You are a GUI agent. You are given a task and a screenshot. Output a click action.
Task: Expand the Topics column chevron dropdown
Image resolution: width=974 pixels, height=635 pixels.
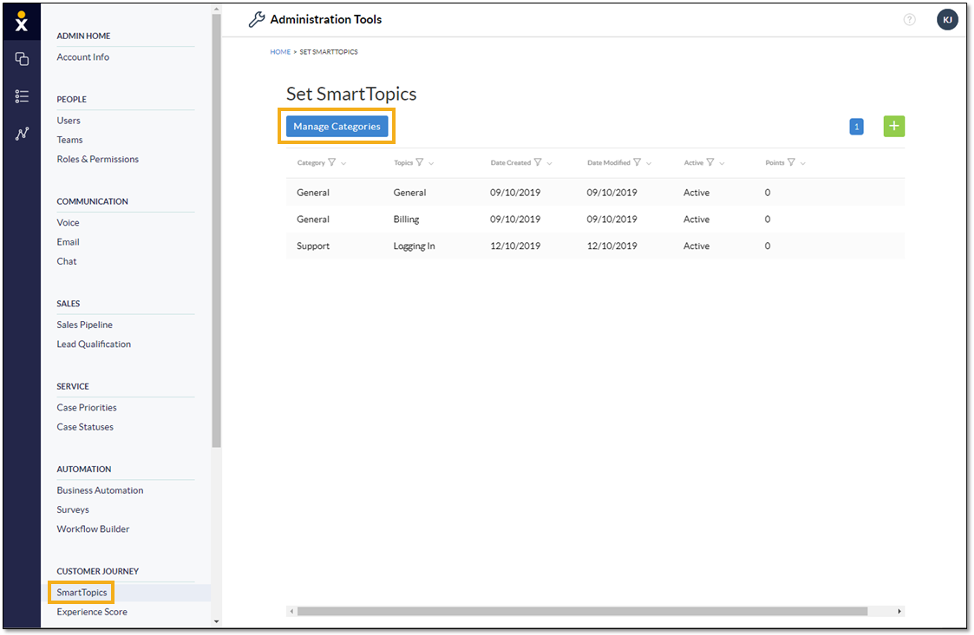pos(431,163)
